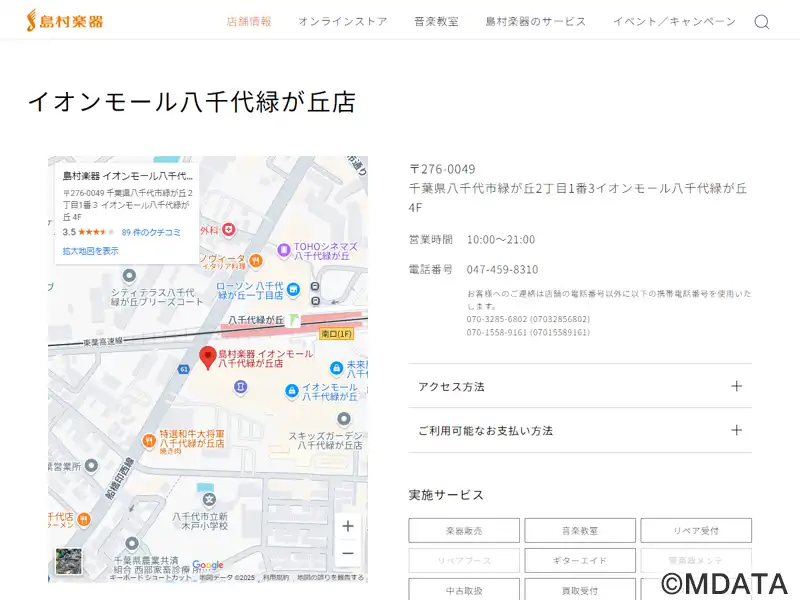The width and height of the screenshot is (800, 600).
Task: Click the Google logo on the map
Action: pyautogui.click(x=208, y=565)
